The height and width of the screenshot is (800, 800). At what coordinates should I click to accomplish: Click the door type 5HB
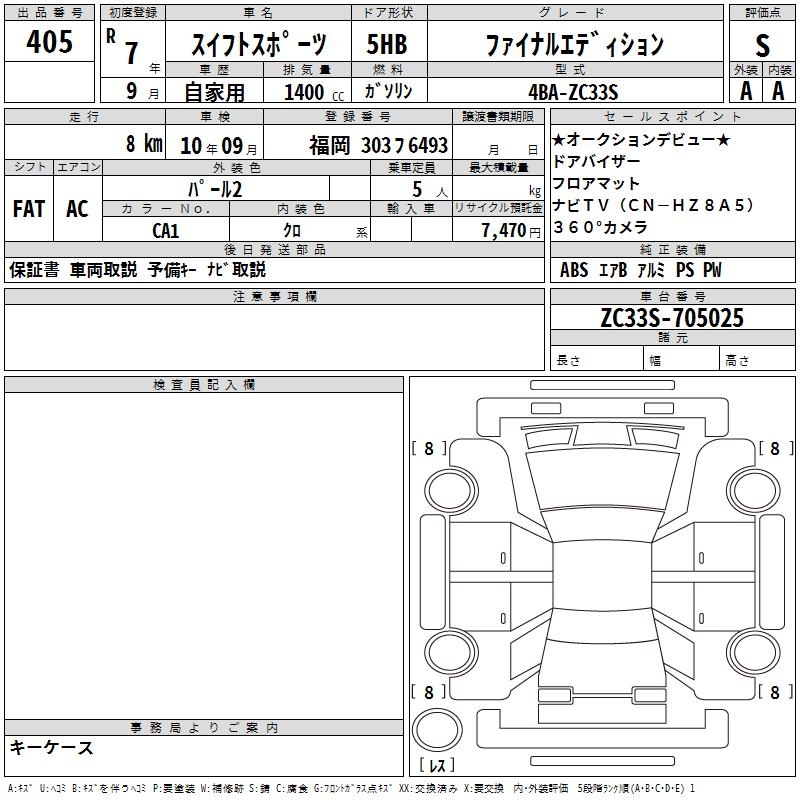pyautogui.click(x=387, y=44)
